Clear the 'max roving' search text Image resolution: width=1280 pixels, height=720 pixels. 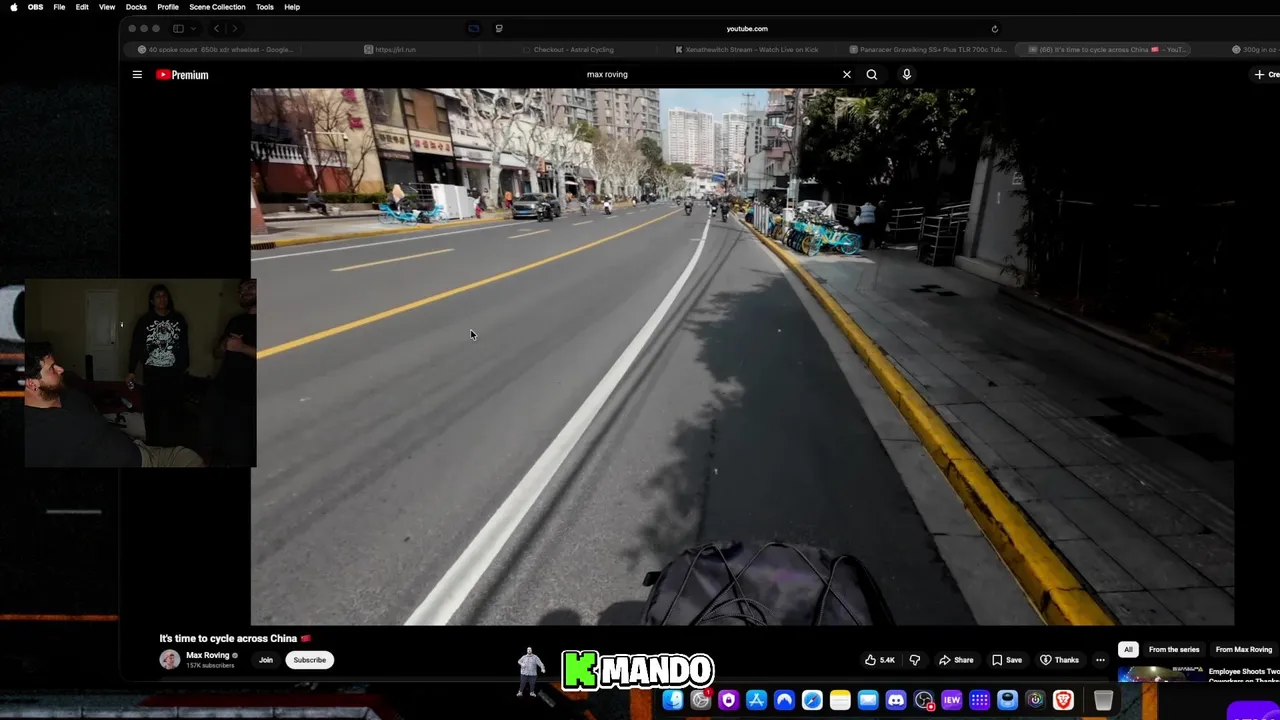click(x=847, y=74)
